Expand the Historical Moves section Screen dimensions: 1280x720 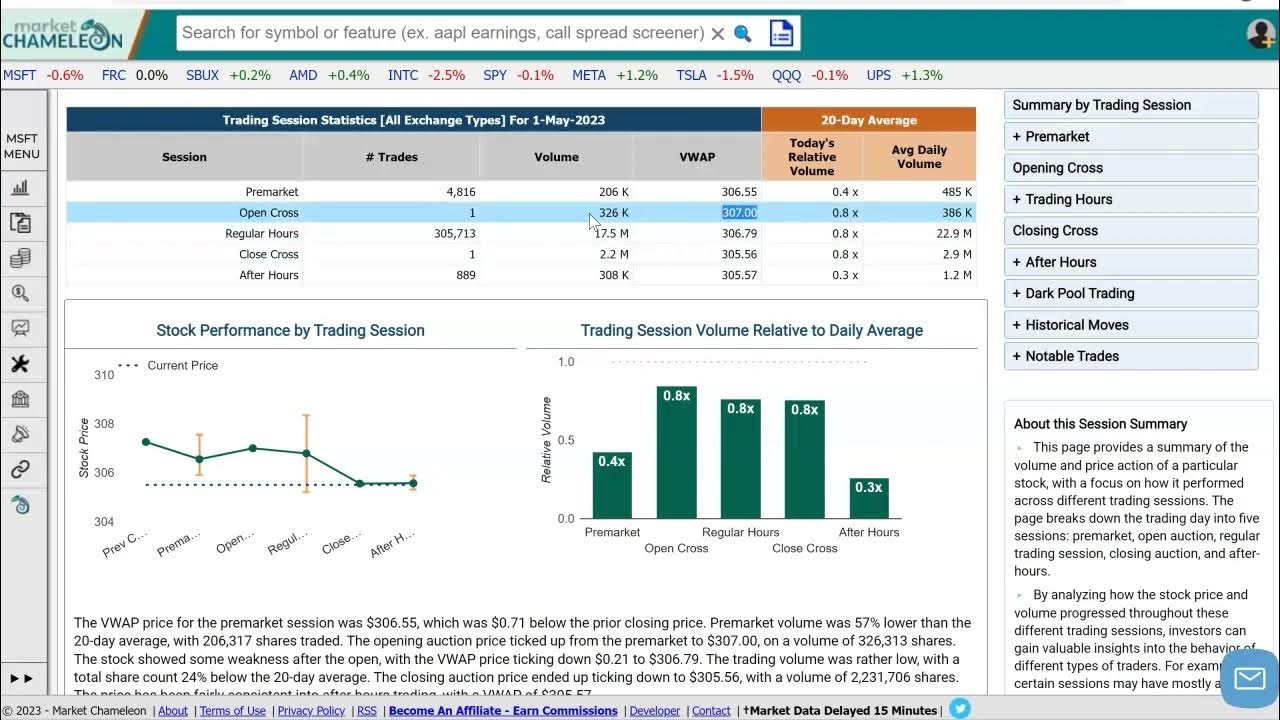[x=1131, y=325]
